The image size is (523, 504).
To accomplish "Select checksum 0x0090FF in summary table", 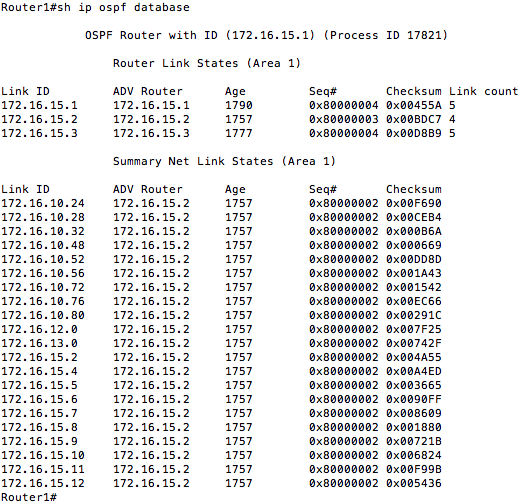I will [x=414, y=400].
